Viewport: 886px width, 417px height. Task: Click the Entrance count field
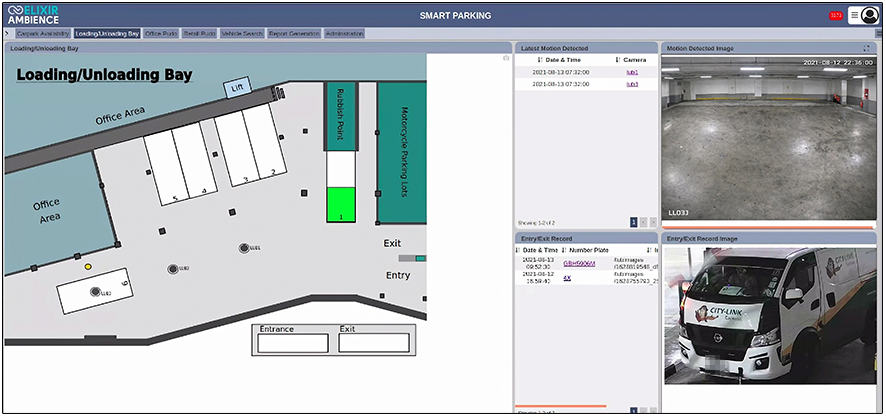click(x=293, y=343)
